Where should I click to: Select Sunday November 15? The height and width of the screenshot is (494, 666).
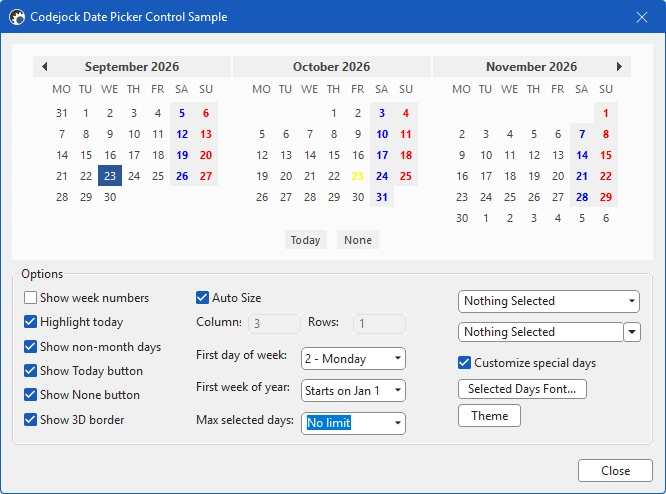point(606,155)
